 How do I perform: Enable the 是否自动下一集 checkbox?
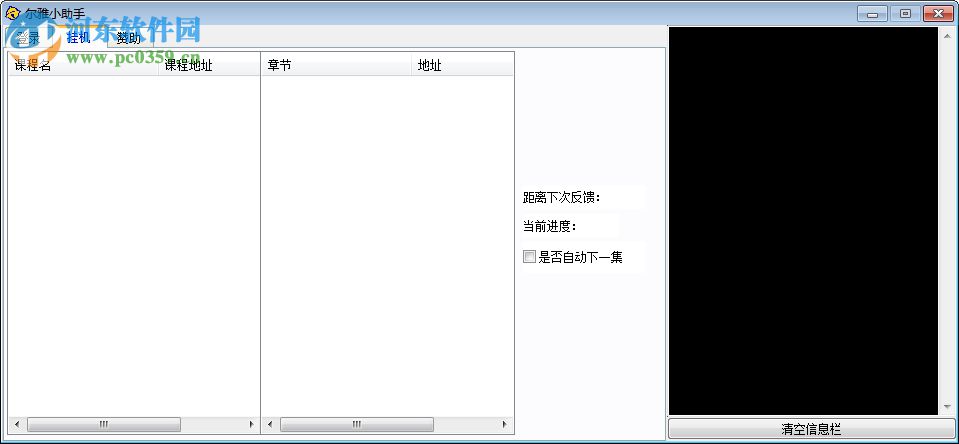tap(529, 257)
